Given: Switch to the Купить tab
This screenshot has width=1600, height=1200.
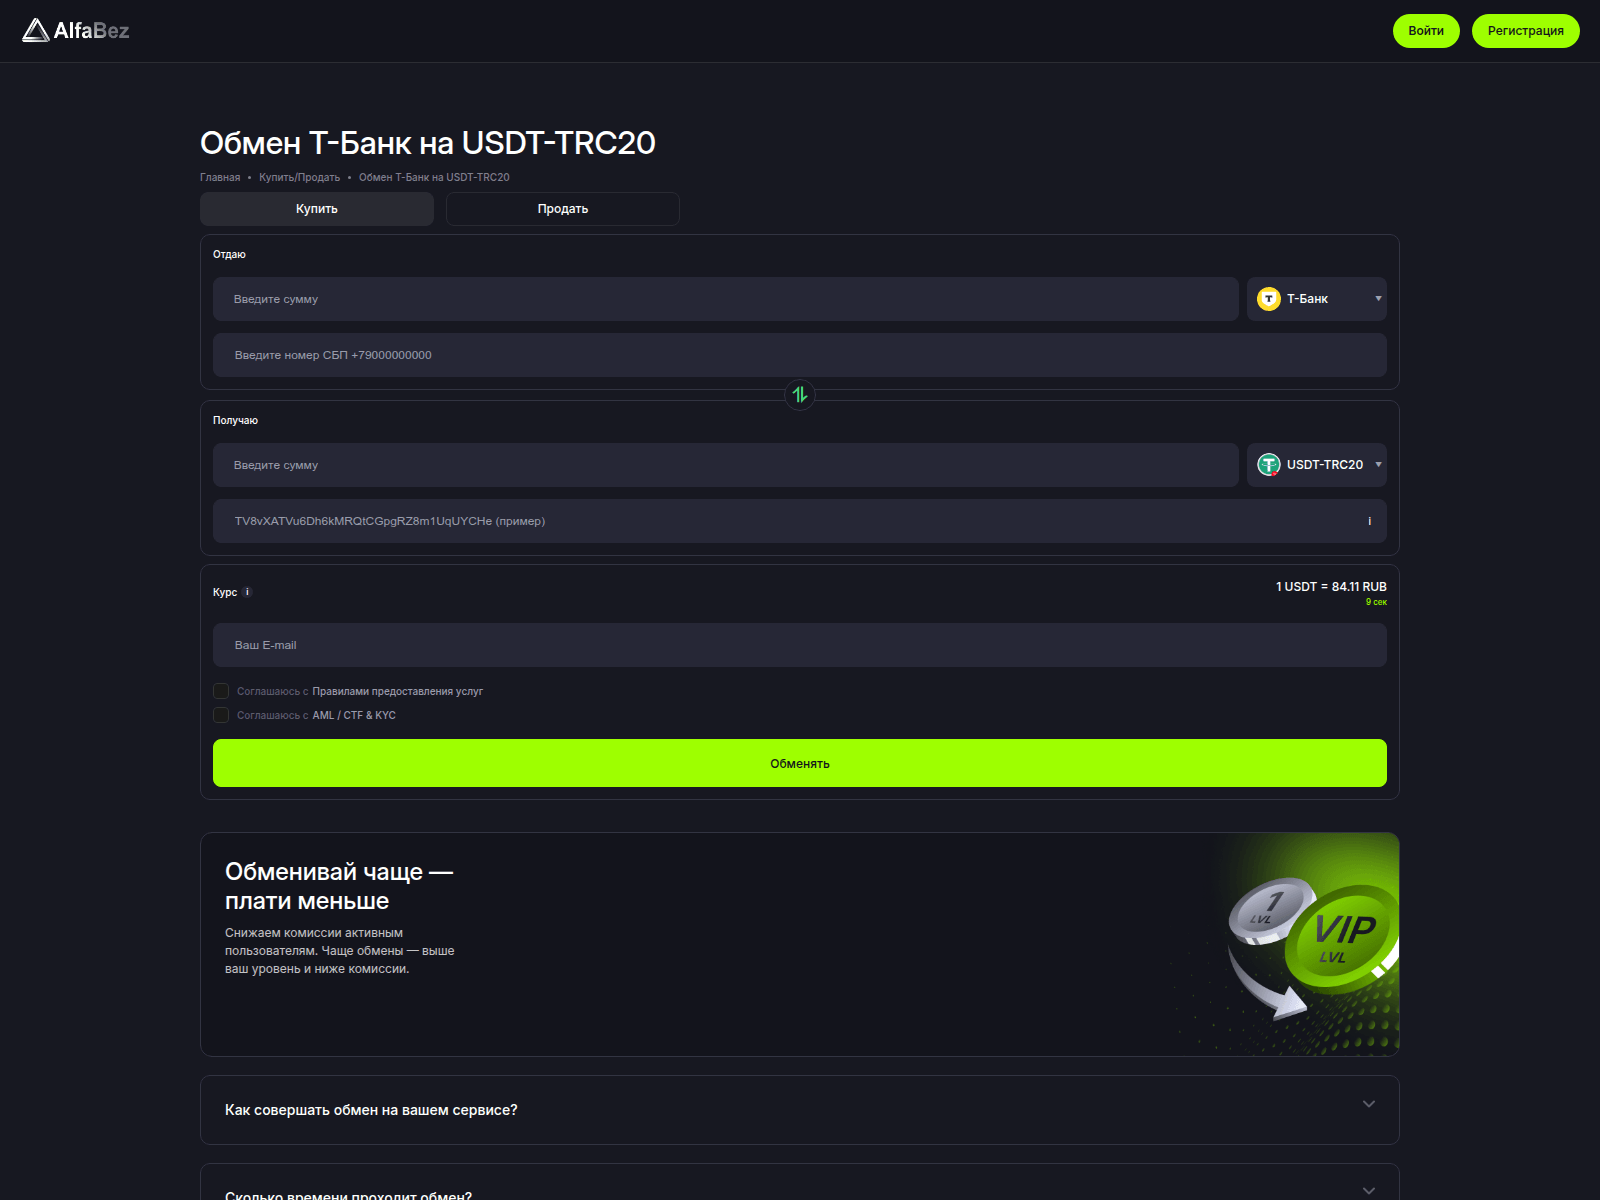Looking at the screenshot, I should [x=317, y=209].
